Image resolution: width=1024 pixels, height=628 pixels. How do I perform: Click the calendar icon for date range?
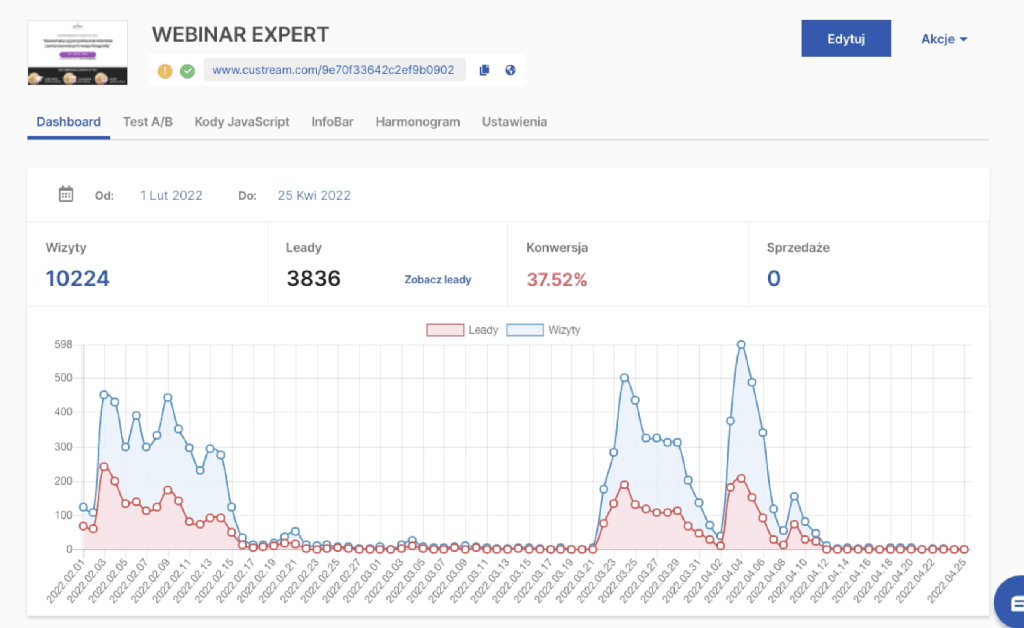tap(66, 194)
